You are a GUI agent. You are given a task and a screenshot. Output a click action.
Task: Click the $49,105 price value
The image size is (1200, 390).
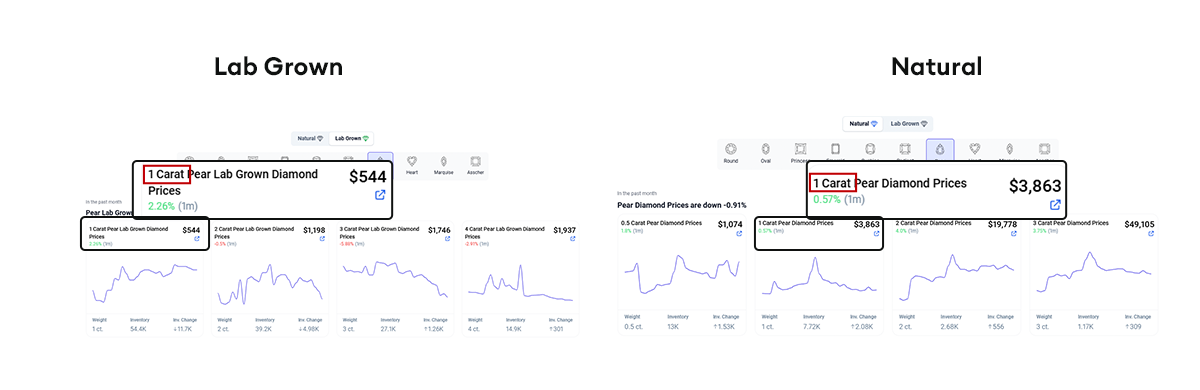coord(1140,224)
